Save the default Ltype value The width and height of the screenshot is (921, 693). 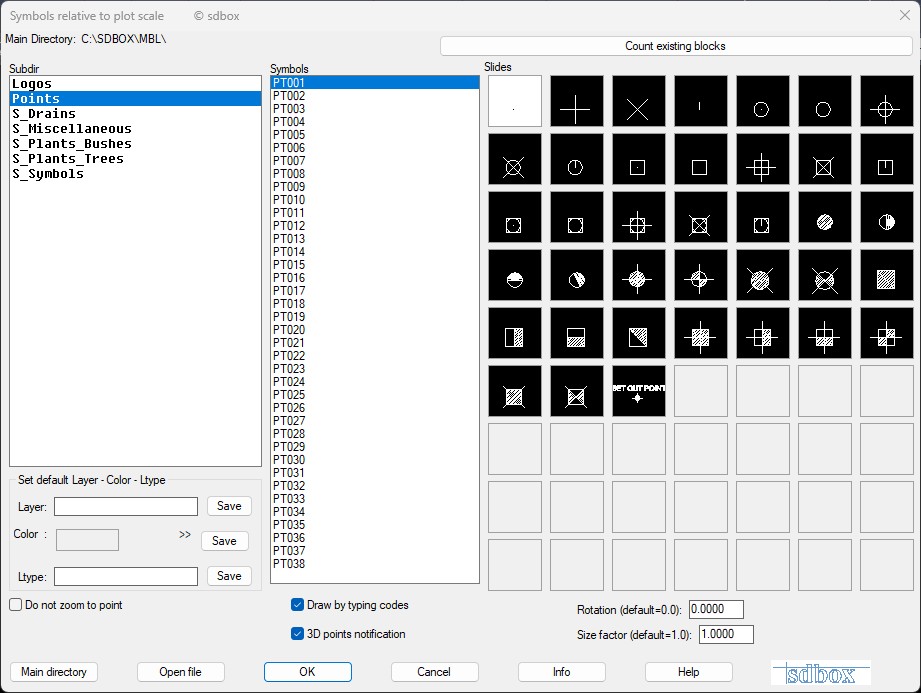[229, 576]
